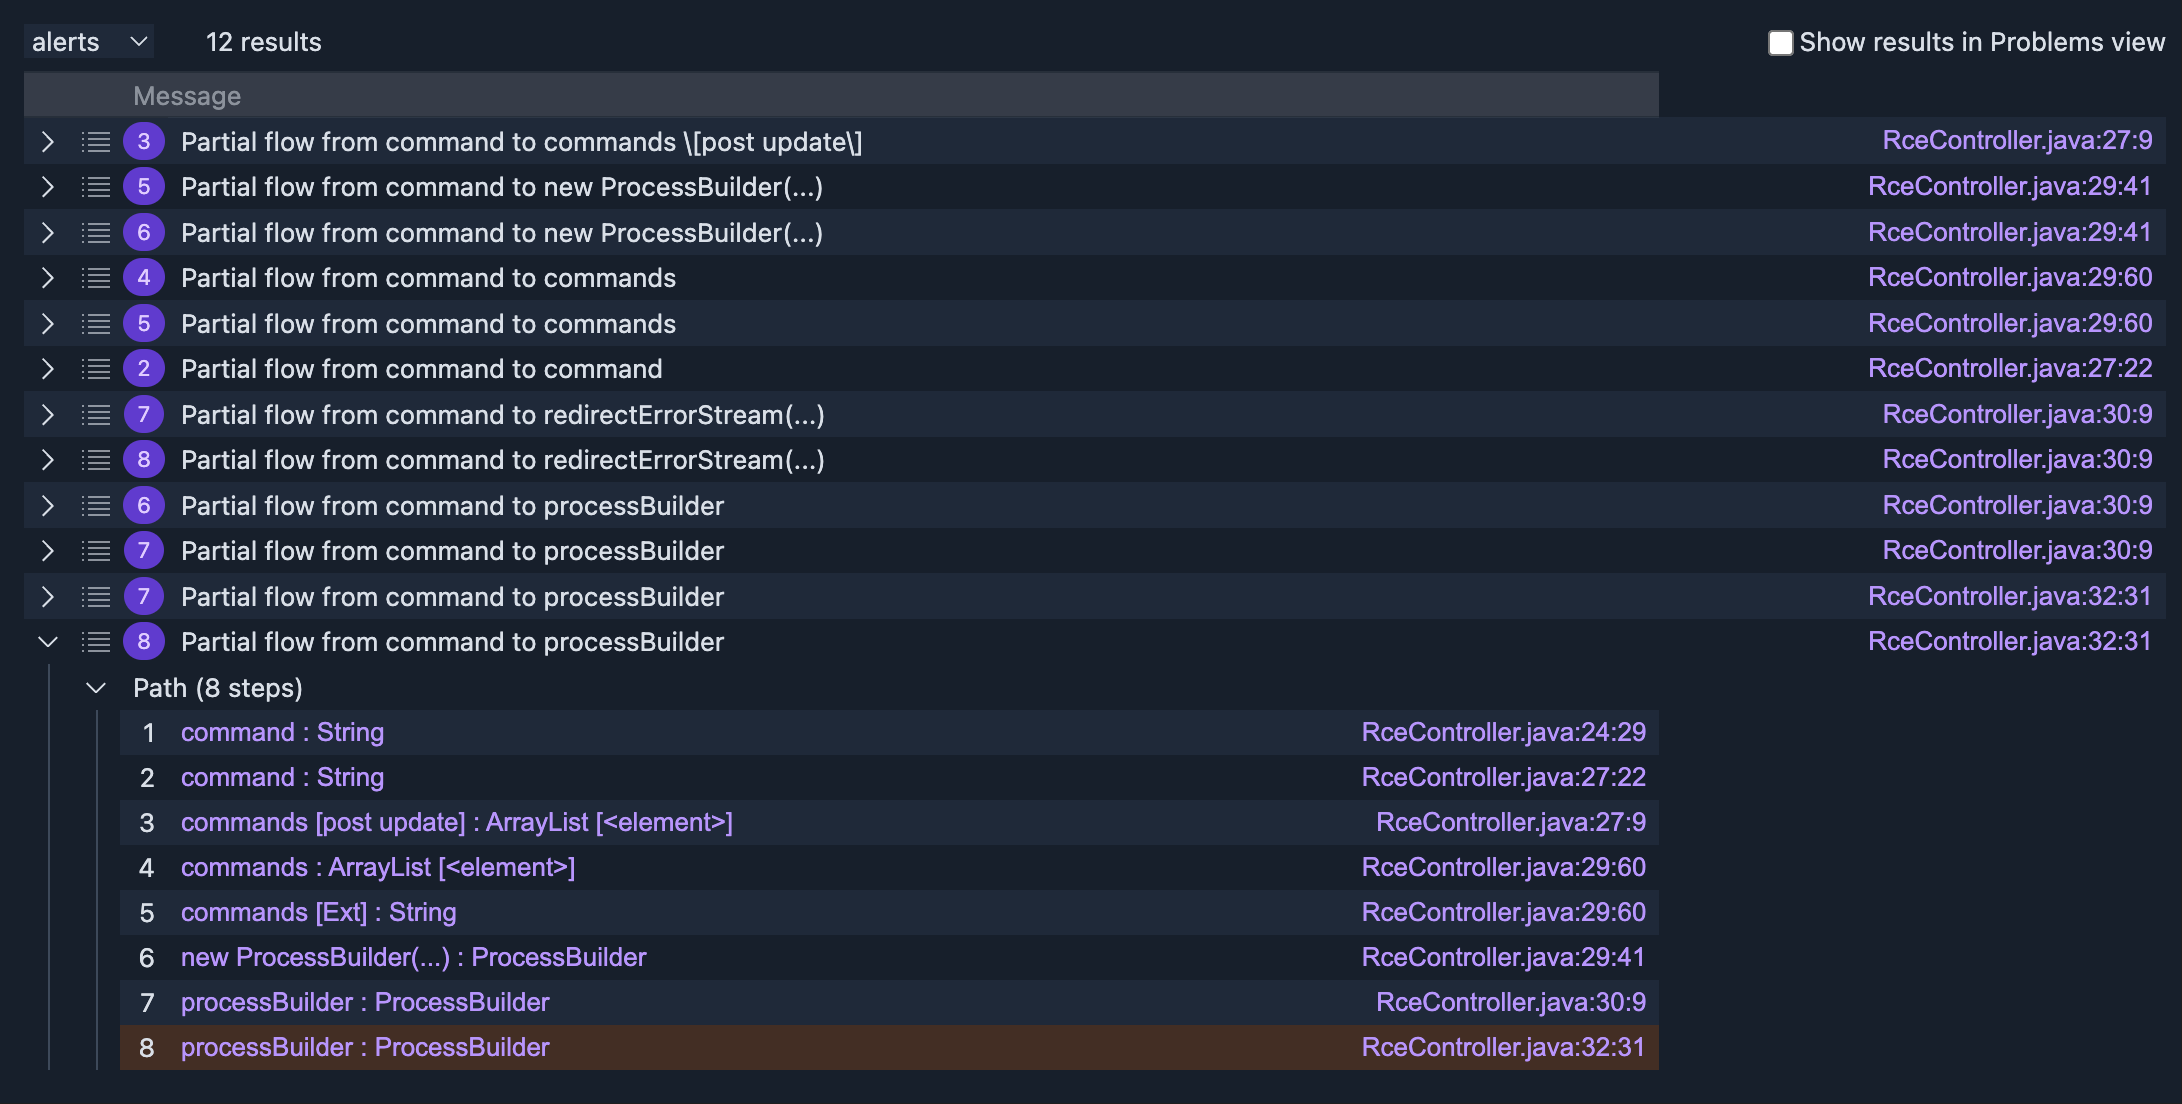Click list icon on Partial flow to command row

pyautogui.click(x=96, y=369)
